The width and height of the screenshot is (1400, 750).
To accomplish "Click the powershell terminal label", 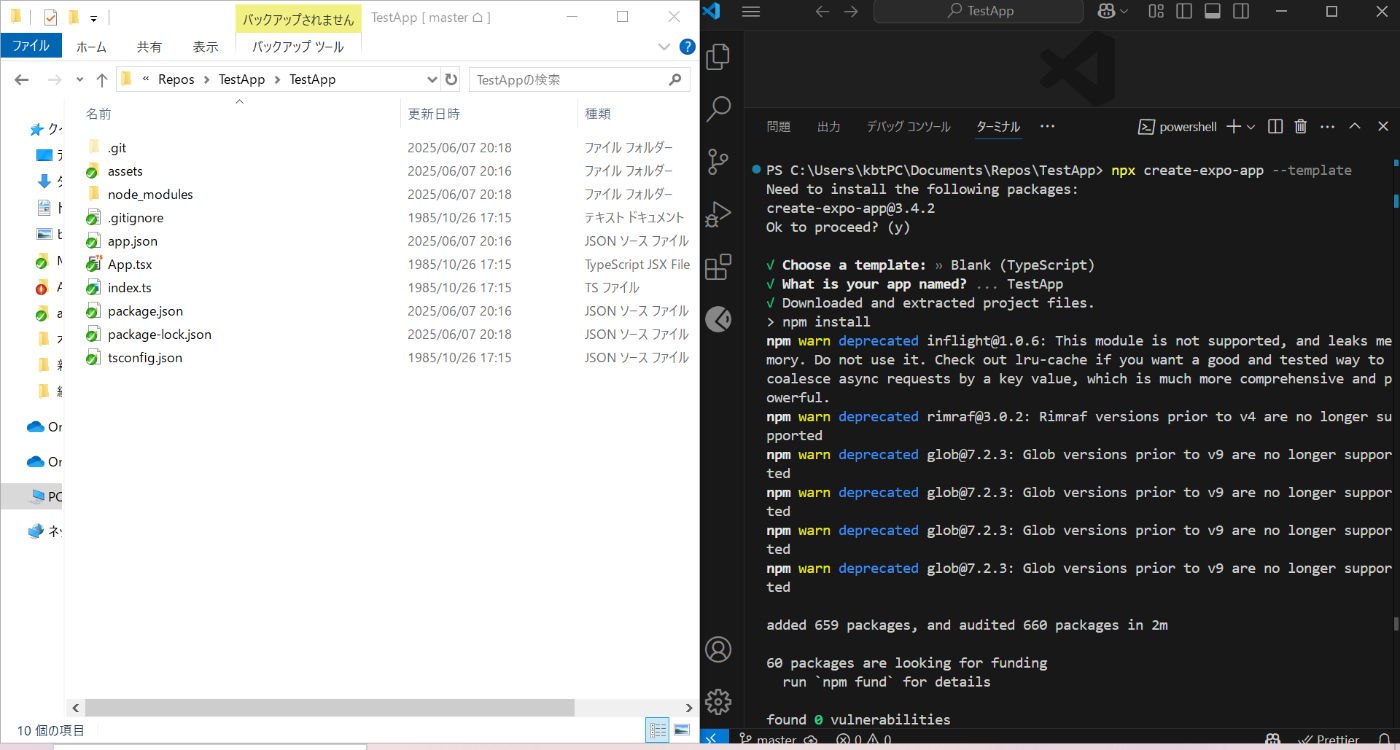I will (1178, 127).
